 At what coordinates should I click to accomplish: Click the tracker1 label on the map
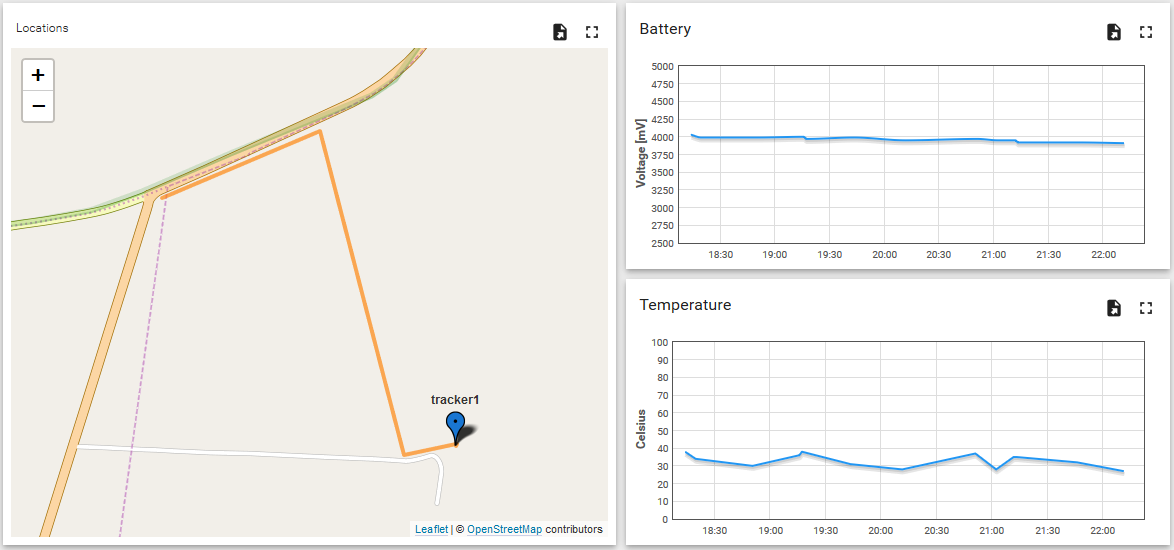click(x=454, y=400)
